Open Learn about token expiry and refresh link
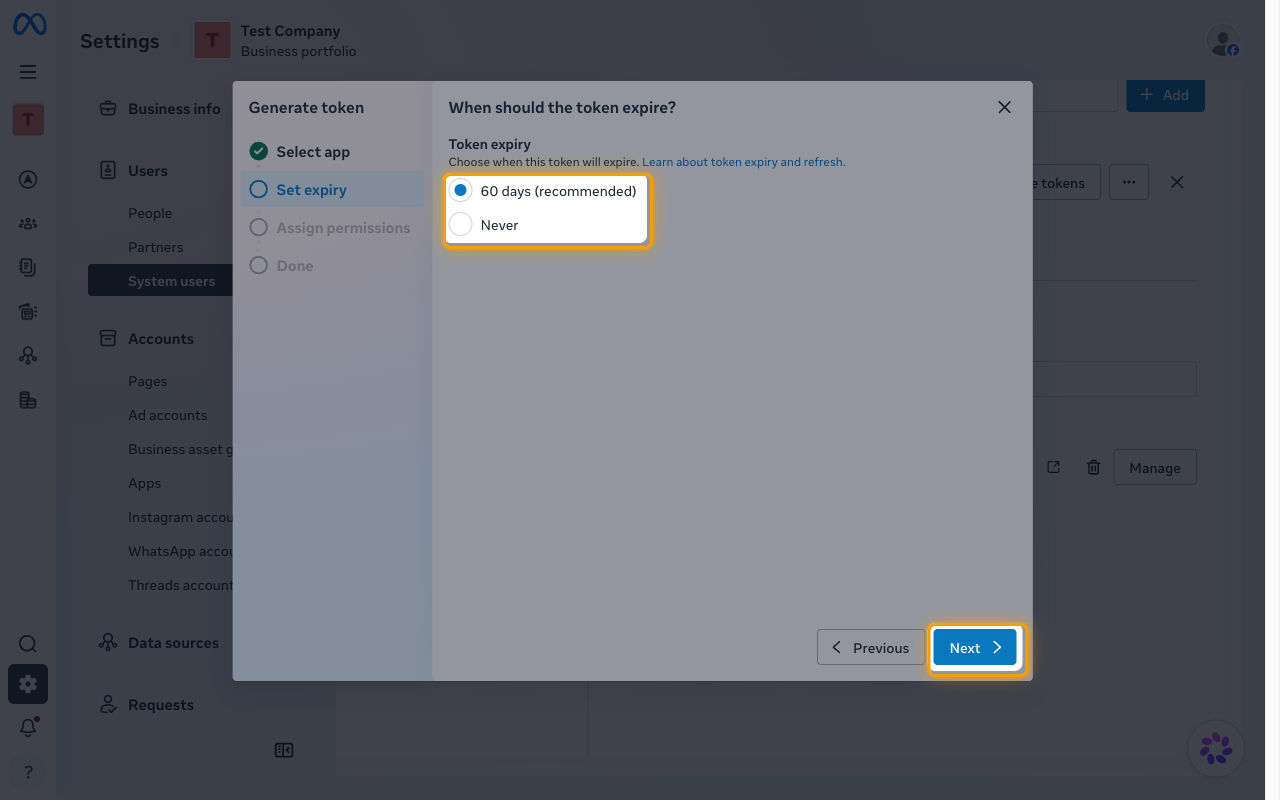The height and width of the screenshot is (800, 1280). [743, 162]
